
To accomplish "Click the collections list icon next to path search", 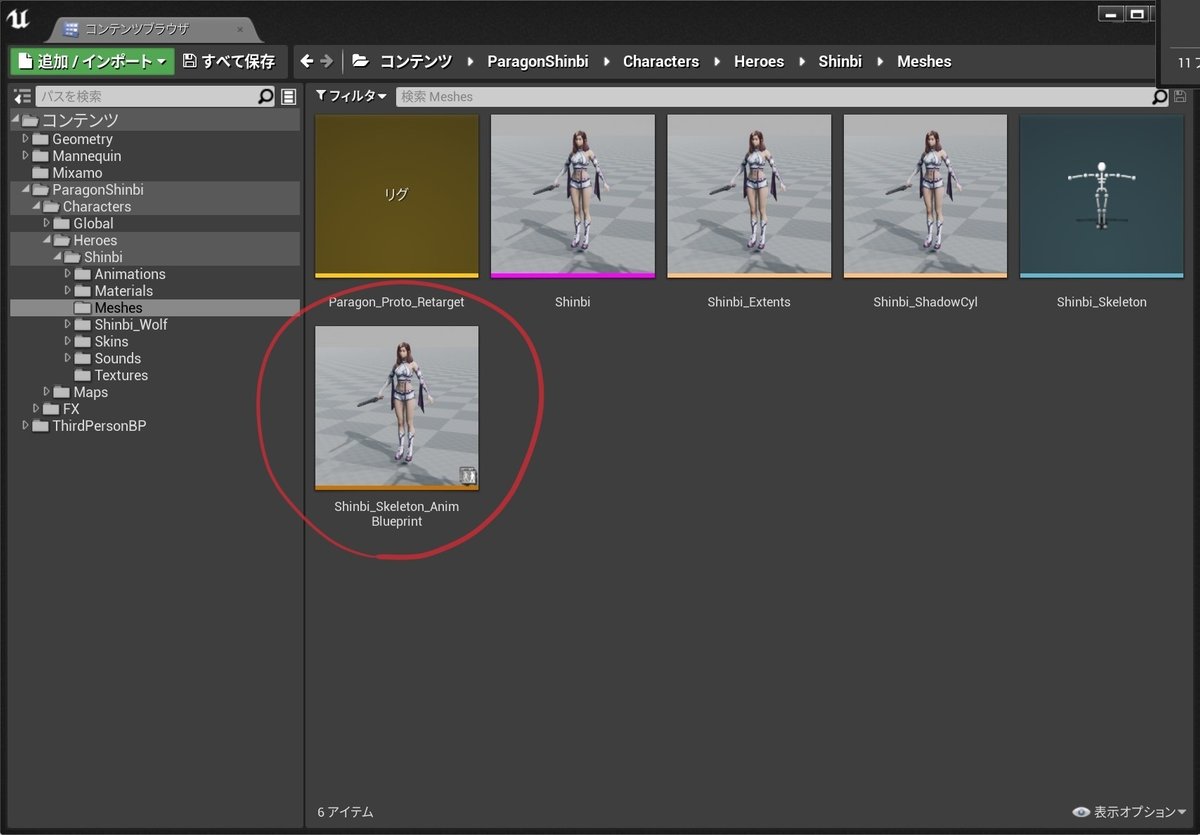I will click(x=288, y=96).
